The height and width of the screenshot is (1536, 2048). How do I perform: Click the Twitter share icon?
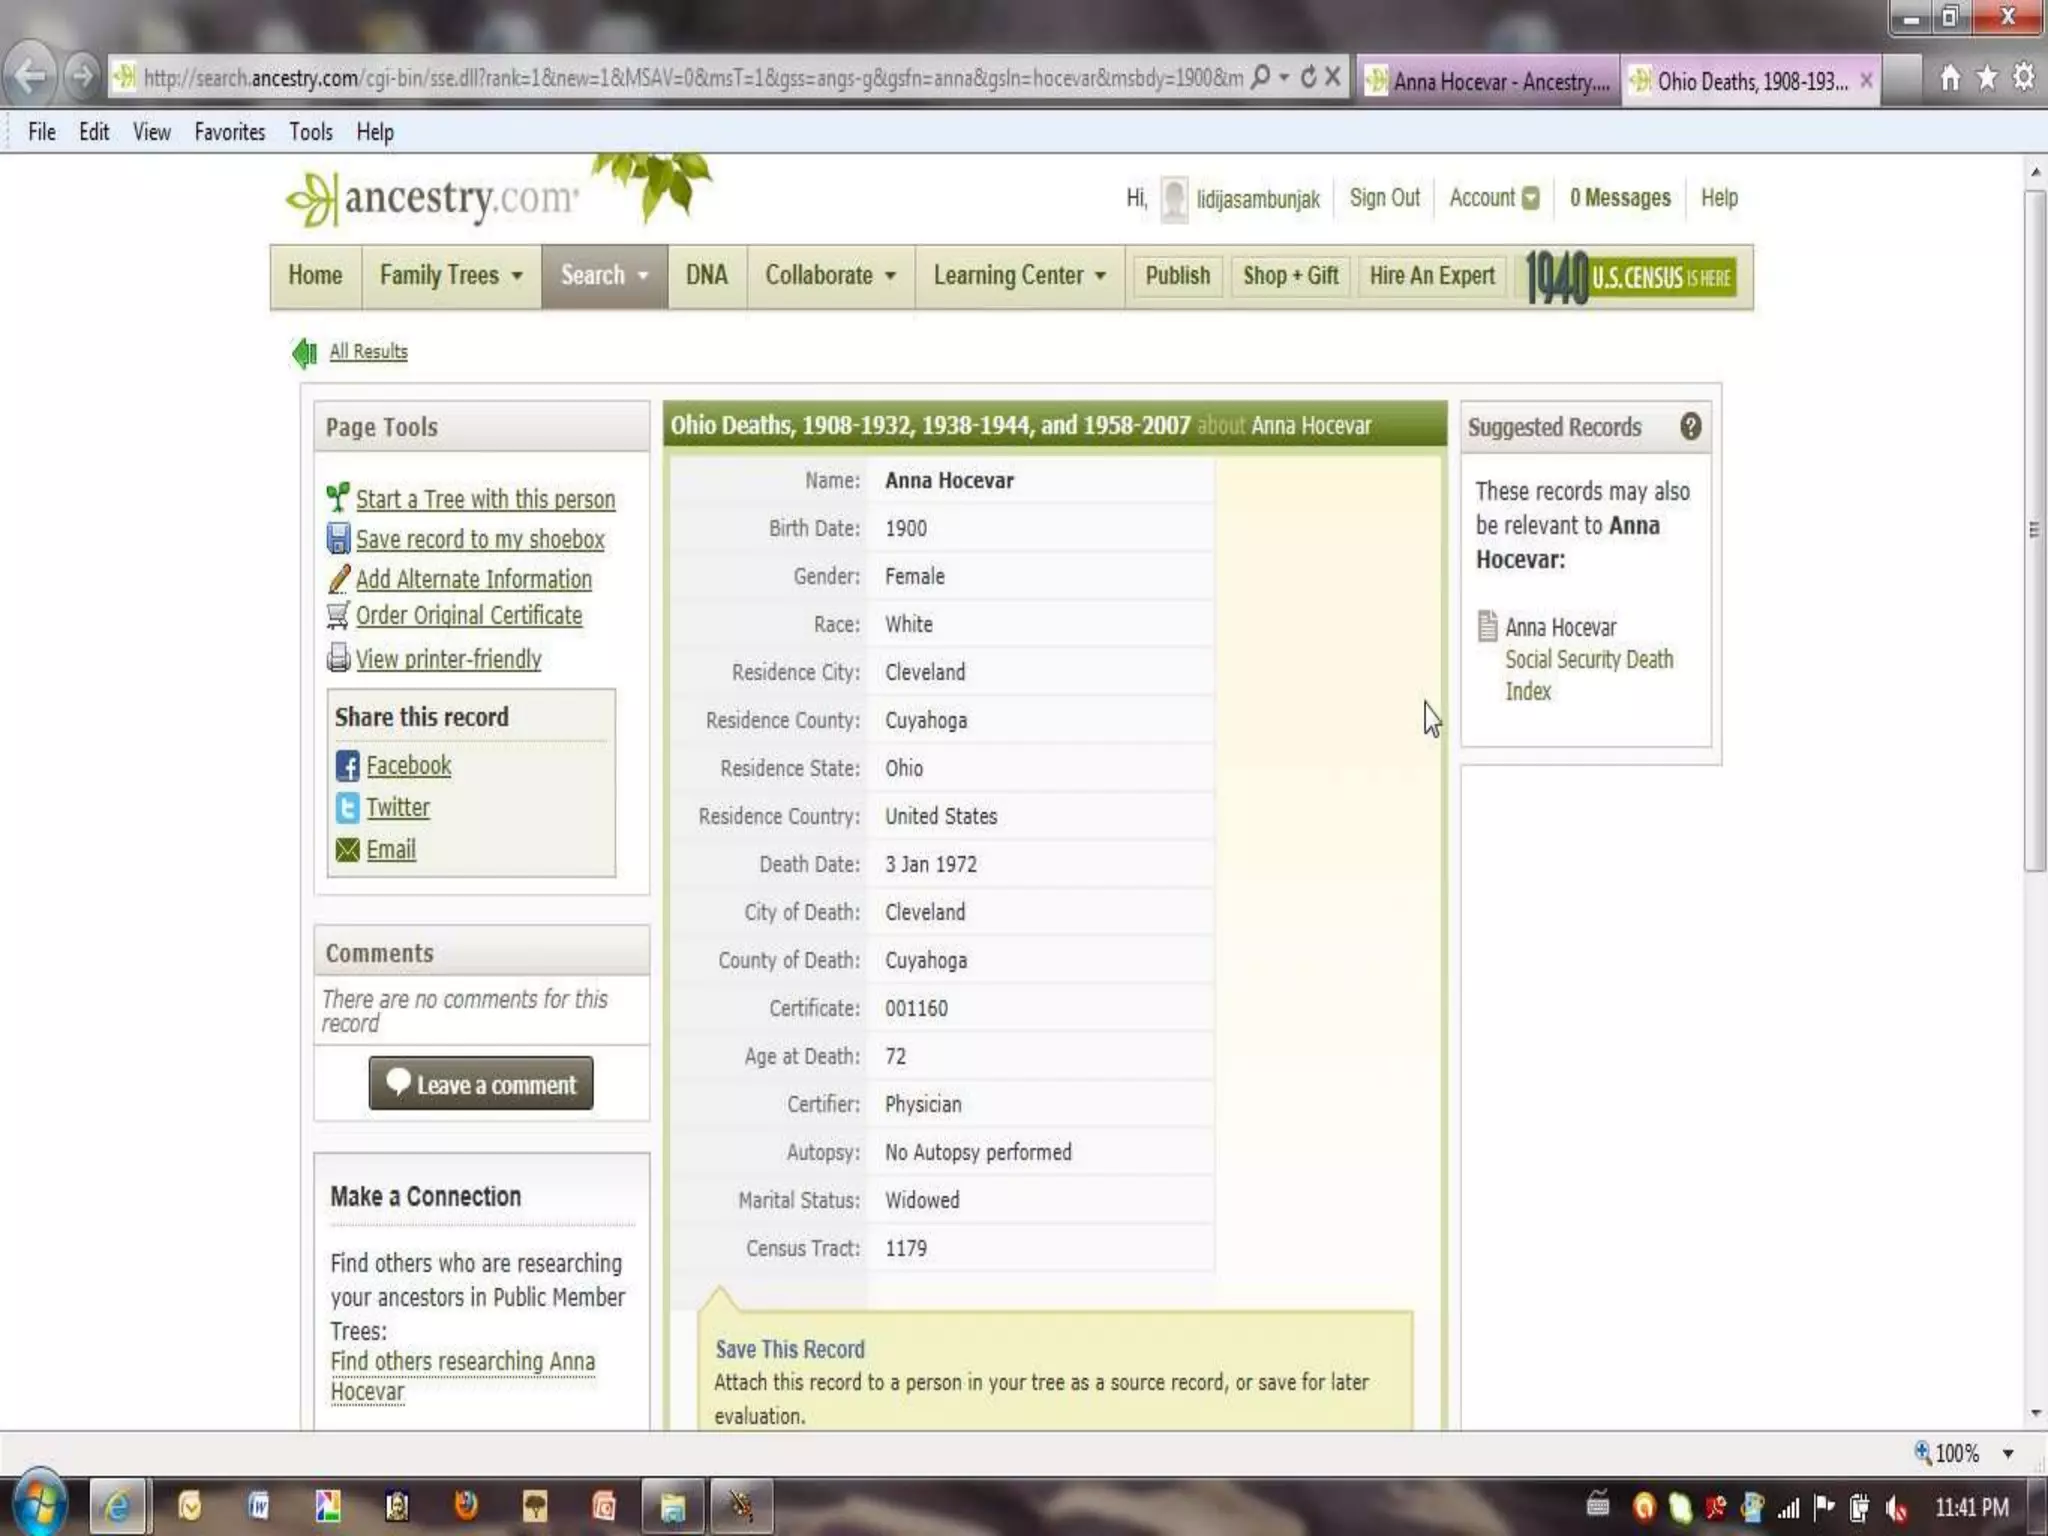[347, 808]
